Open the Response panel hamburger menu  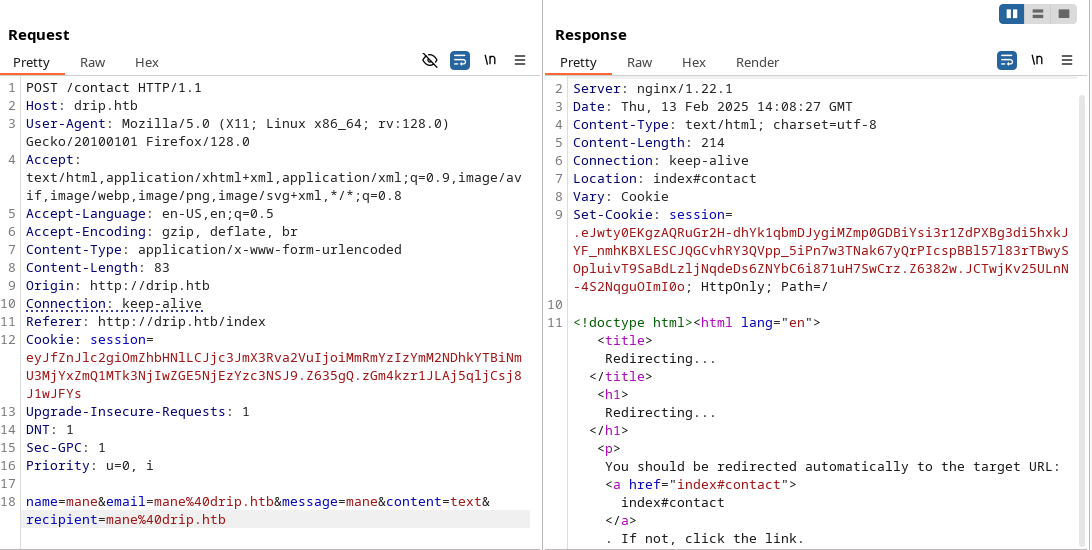[1067, 60]
